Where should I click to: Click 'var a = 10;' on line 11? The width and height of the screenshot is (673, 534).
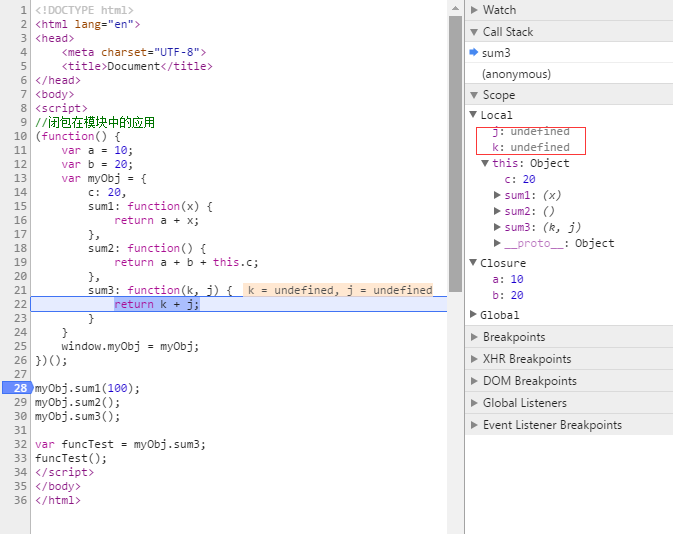pyautogui.click(x=97, y=151)
